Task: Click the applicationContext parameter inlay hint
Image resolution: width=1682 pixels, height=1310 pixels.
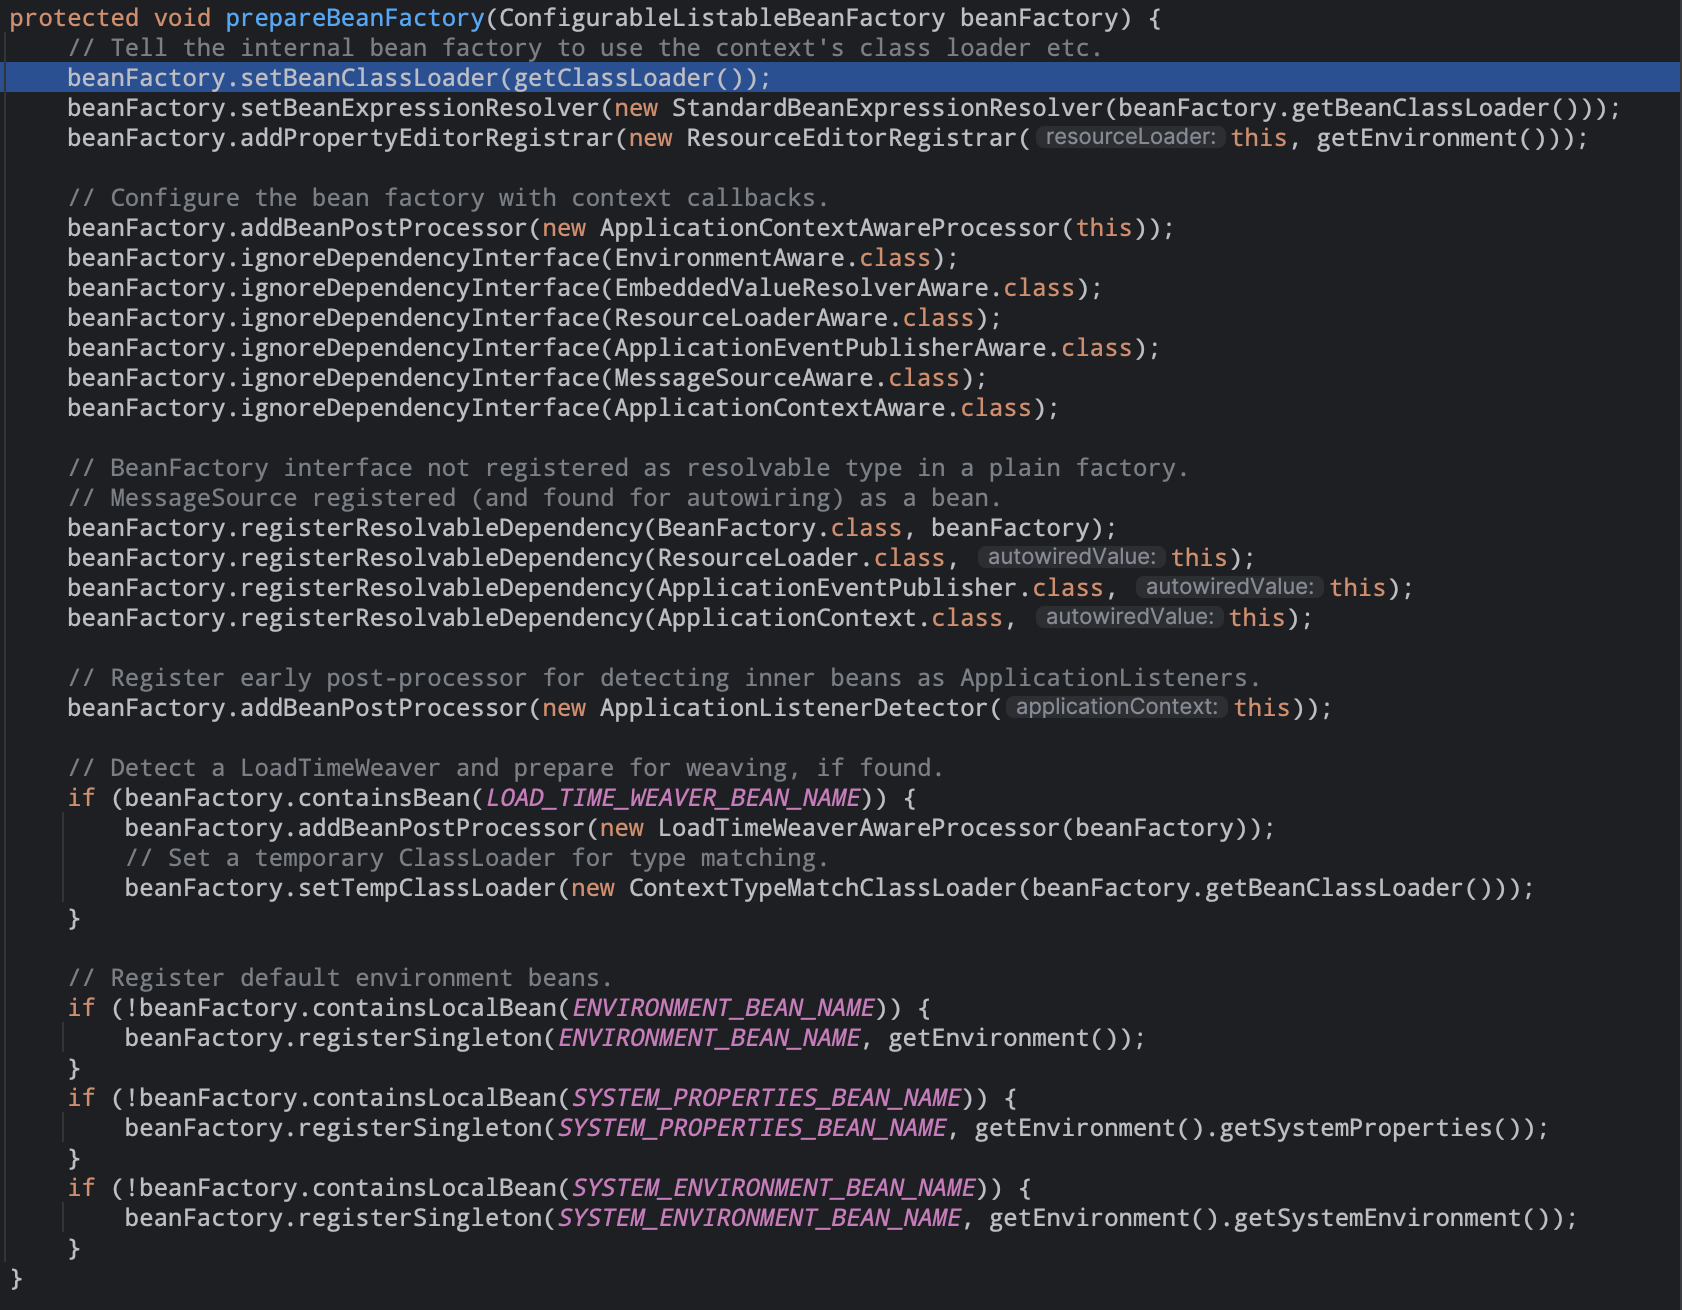Action: 1116,707
